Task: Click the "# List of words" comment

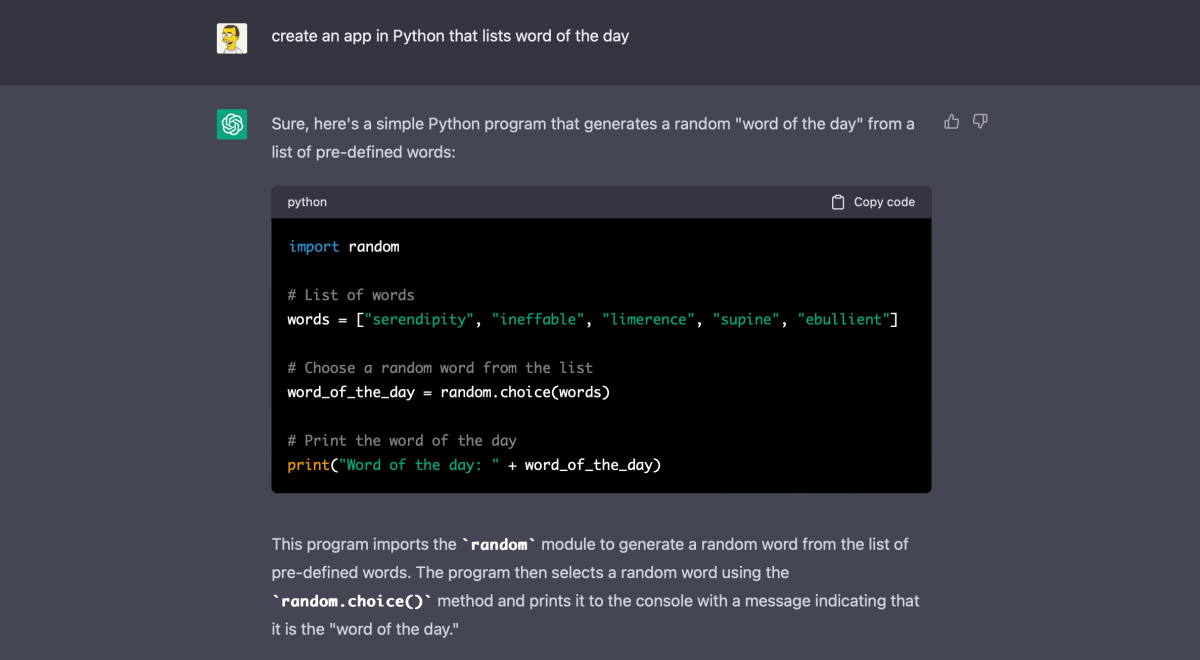Action: coord(350,295)
